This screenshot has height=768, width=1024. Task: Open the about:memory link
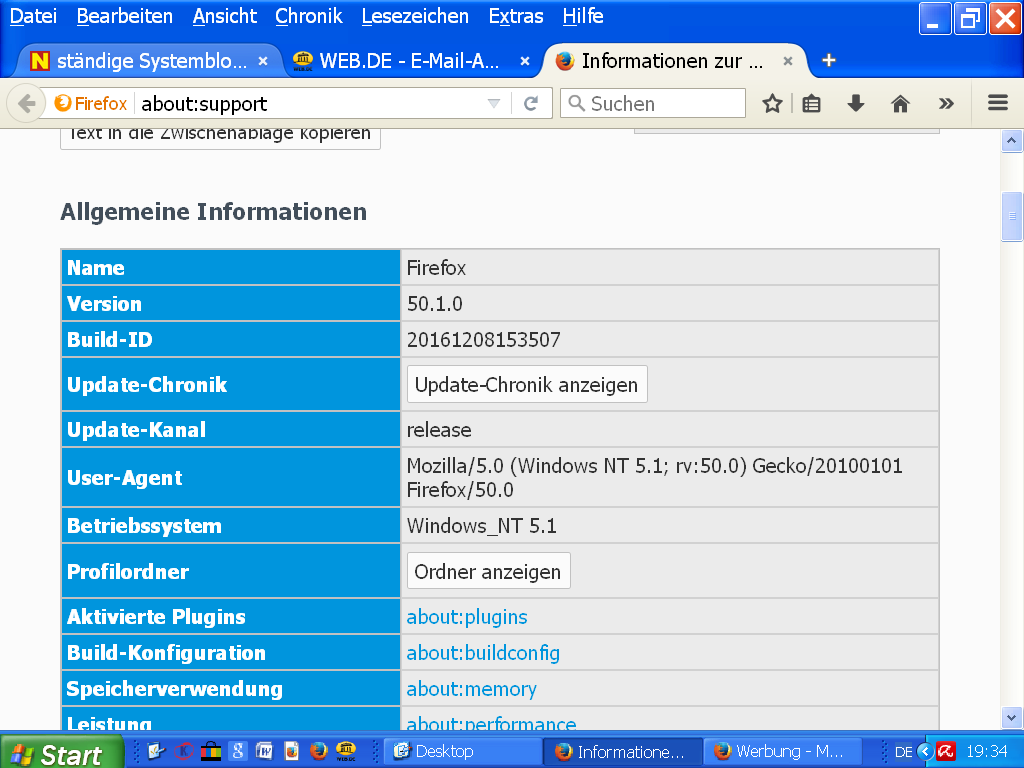[x=472, y=689]
